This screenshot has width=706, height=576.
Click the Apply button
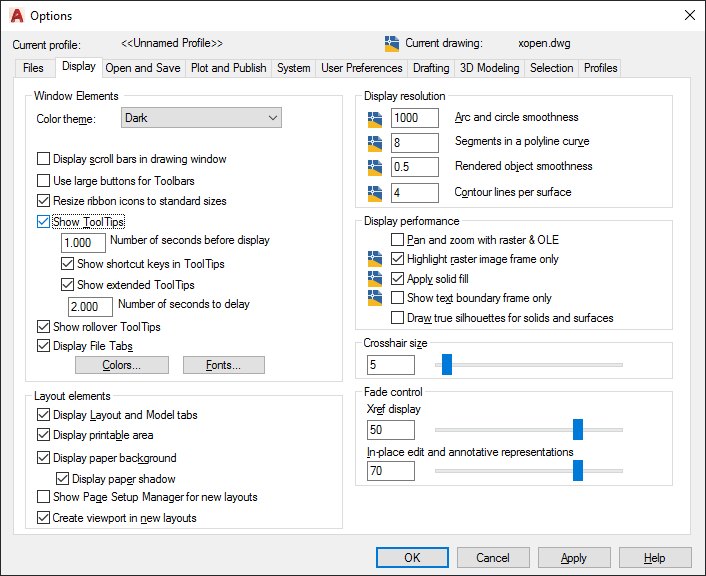[x=574, y=558]
